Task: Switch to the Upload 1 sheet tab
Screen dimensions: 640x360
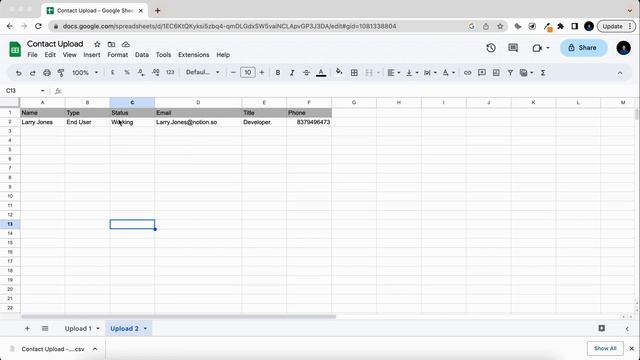Action: click(78, 329)
